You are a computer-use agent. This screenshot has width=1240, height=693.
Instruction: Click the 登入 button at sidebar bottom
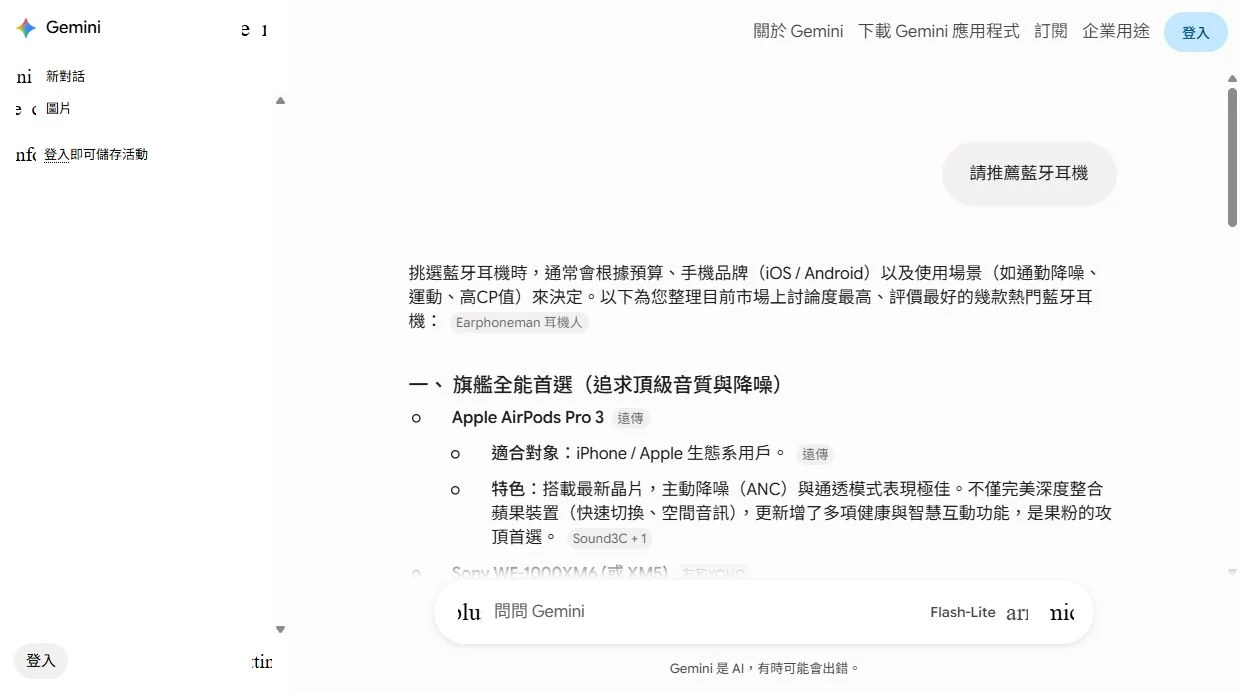coord(41,661)
